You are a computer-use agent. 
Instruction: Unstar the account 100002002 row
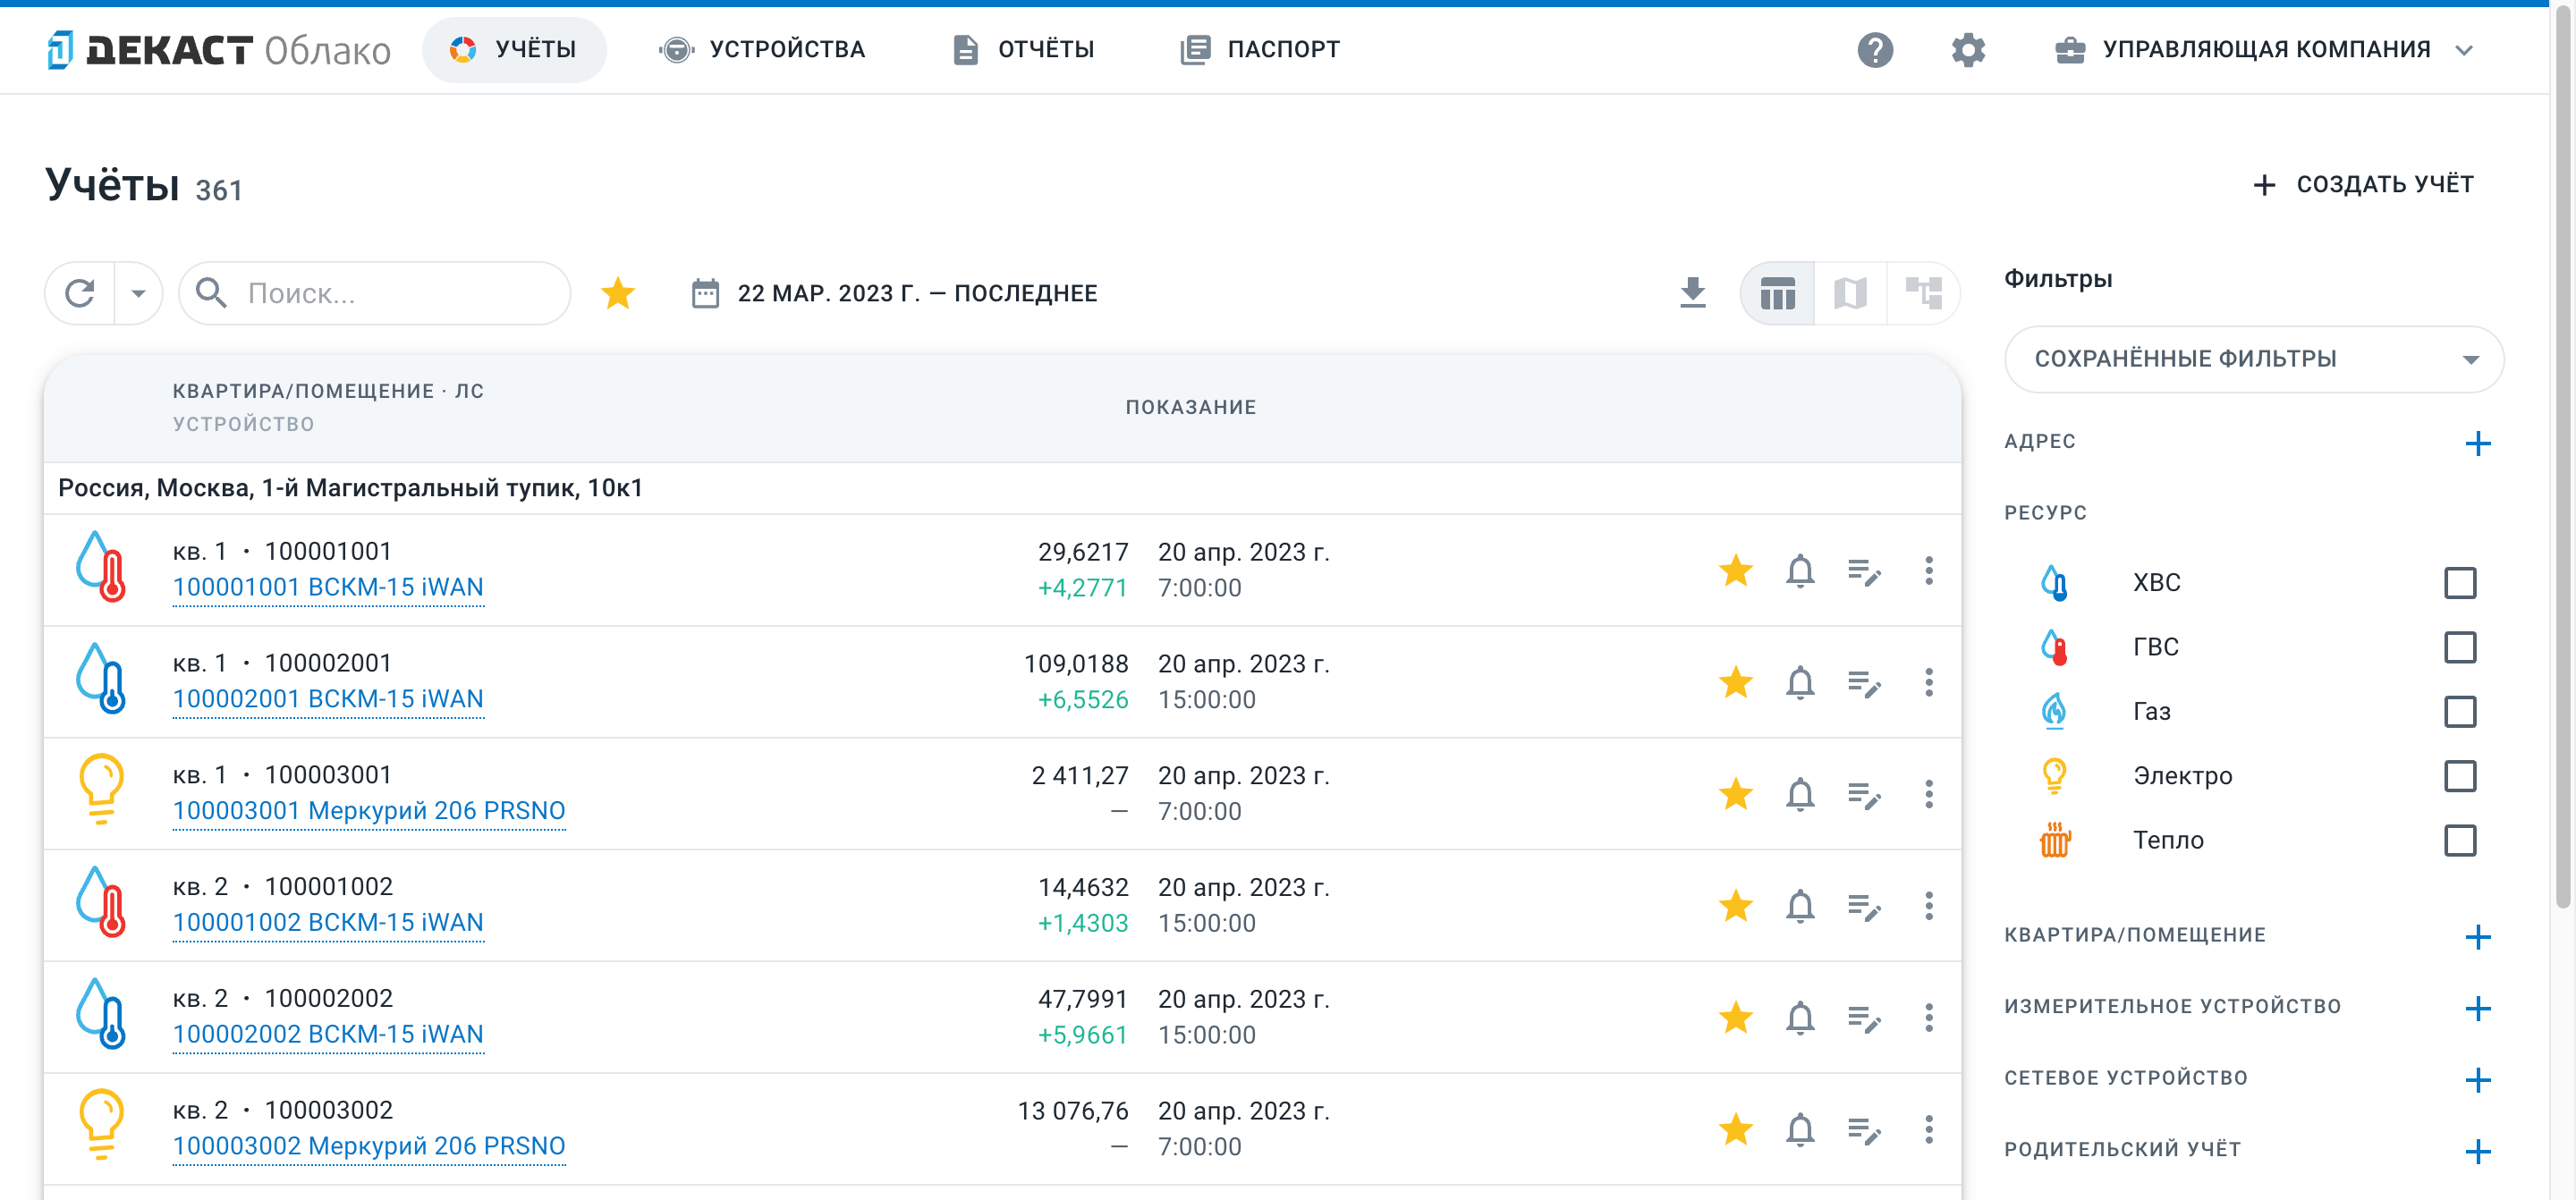pos(1736,1017)
